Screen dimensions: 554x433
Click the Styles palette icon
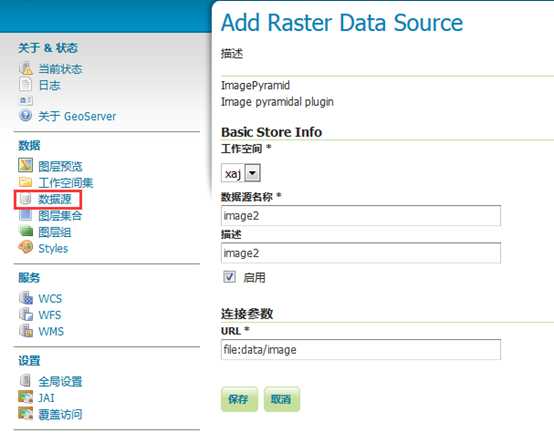25,247
